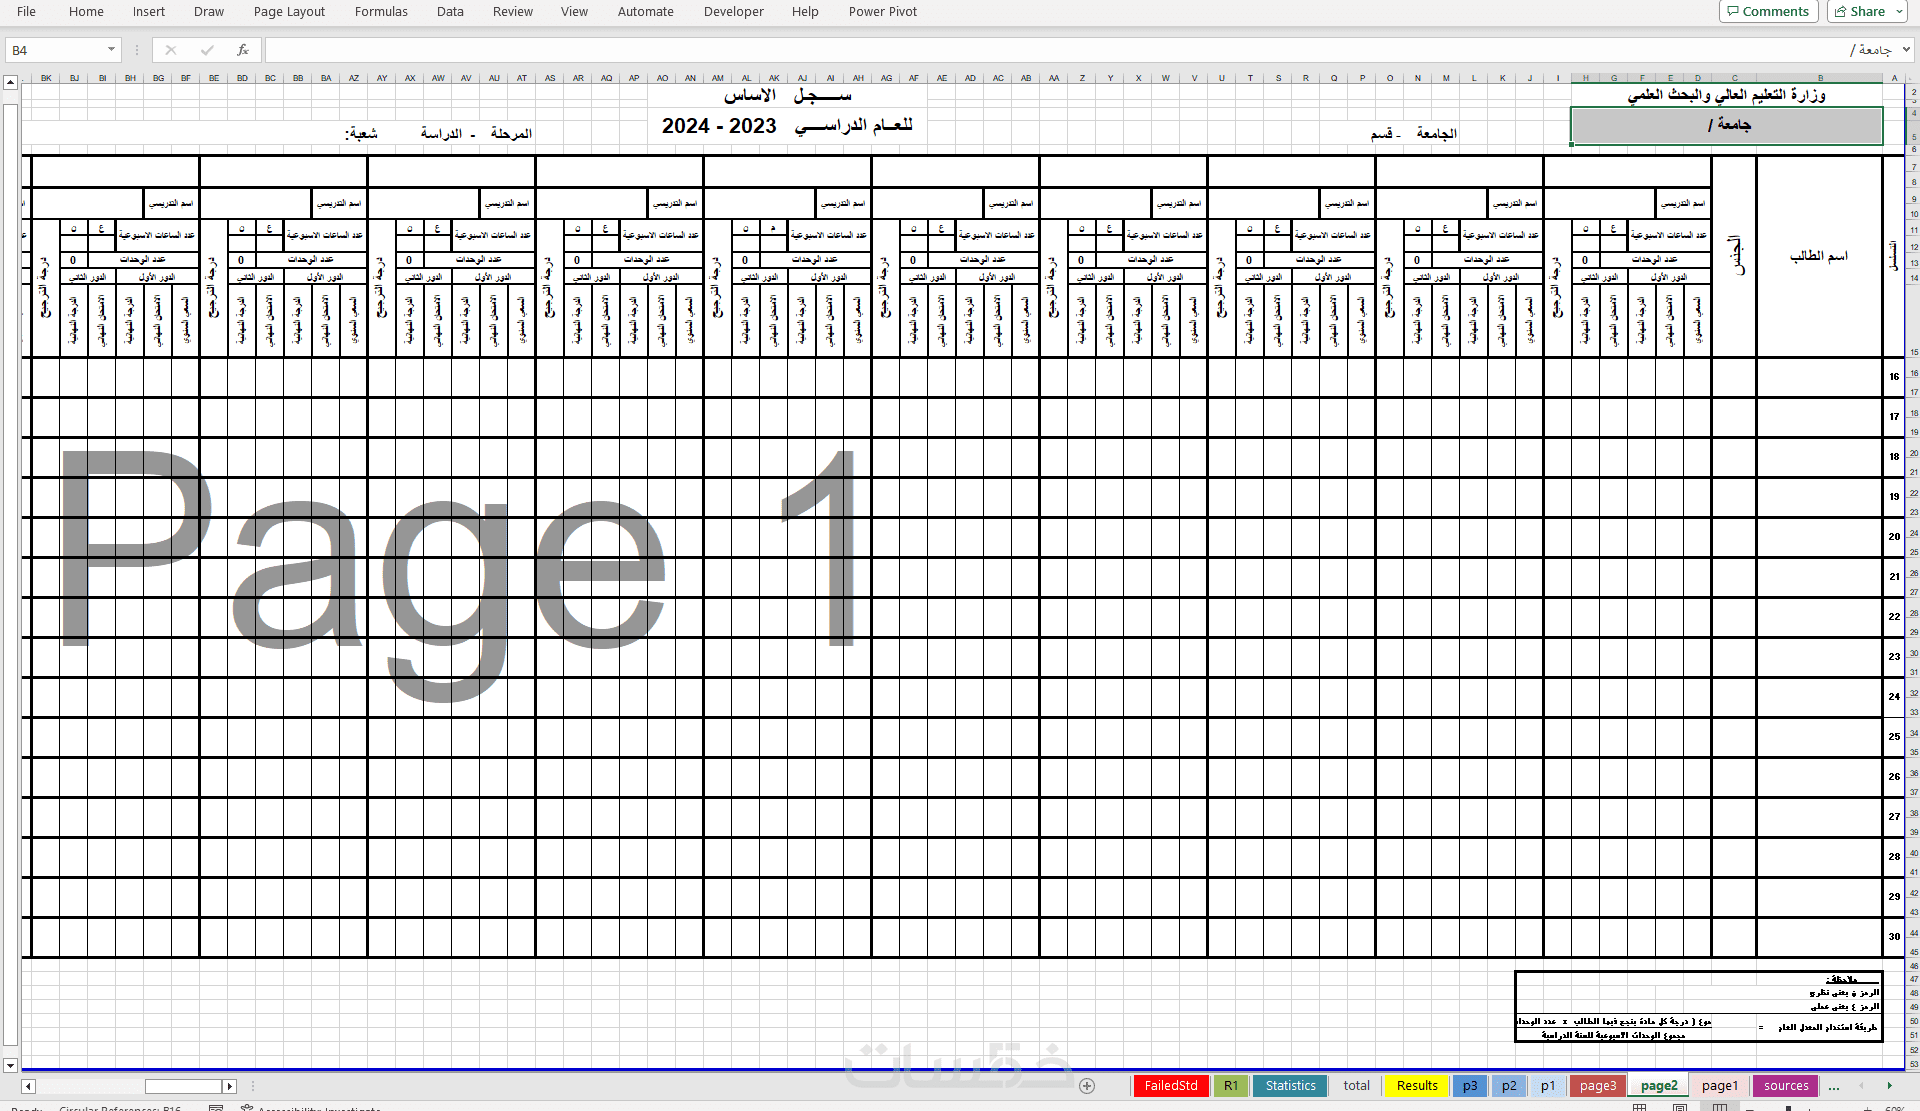The image size is (1920, 1111).
Task: Click the Cancel entry X icon
Action: point(171,50)
